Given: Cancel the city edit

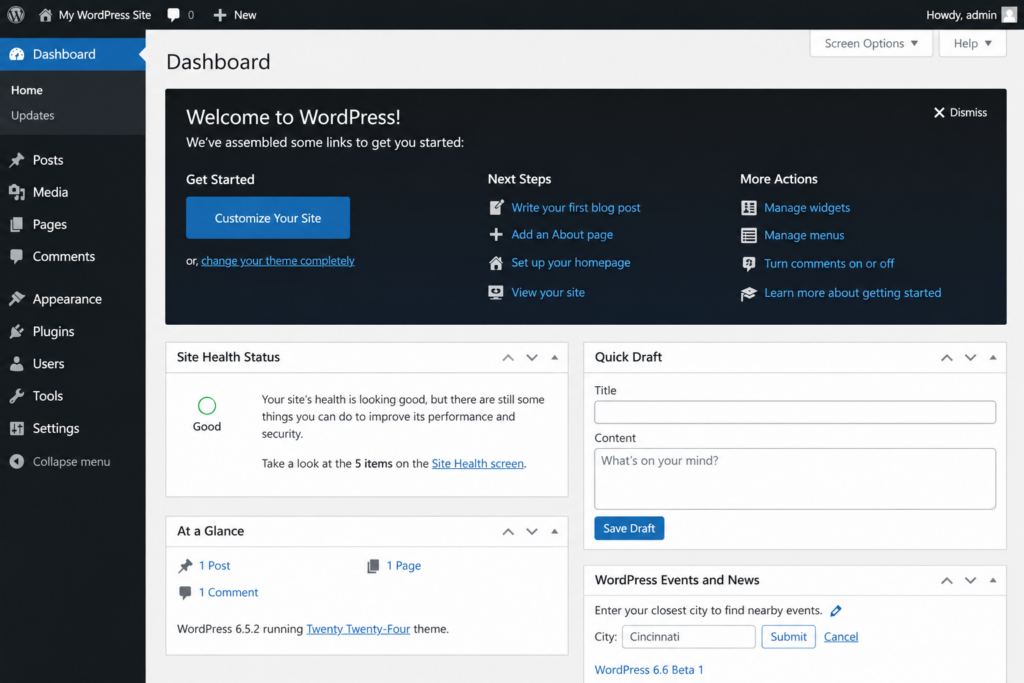Looking at the screenshot, I should [x=840, y=637].
